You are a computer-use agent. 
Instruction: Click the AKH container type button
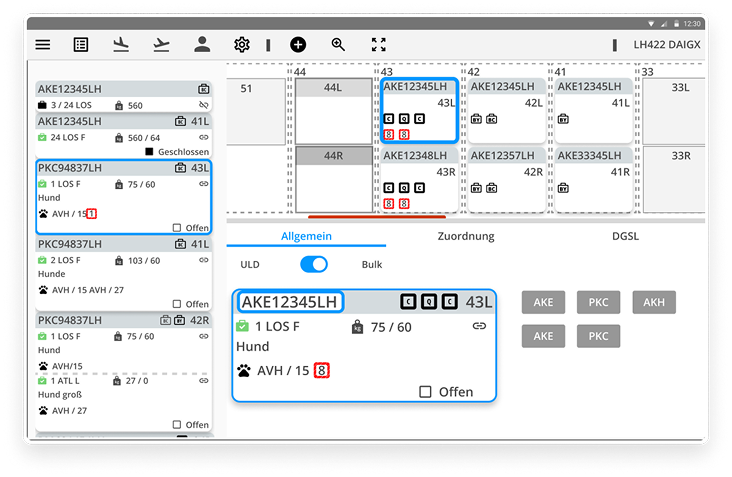tap(654, 302)
